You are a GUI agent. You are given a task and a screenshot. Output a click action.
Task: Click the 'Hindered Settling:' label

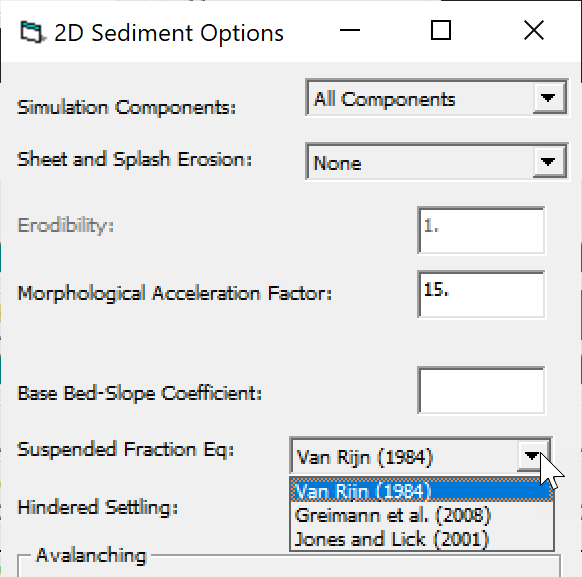[x=98, y=507]
